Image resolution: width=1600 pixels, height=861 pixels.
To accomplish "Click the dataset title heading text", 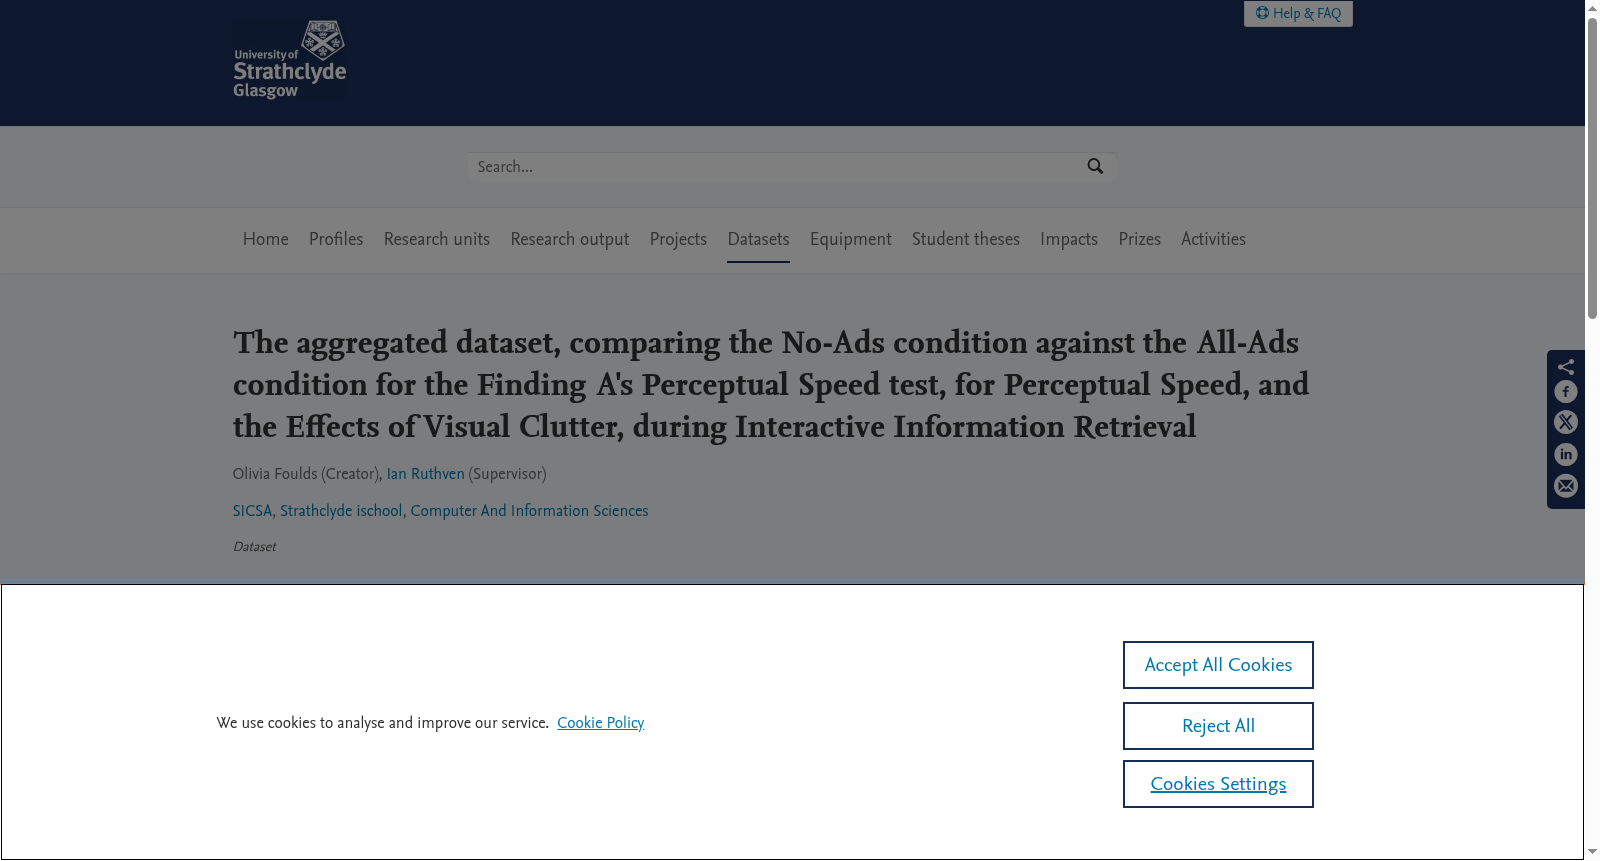I will pos(771,385).
